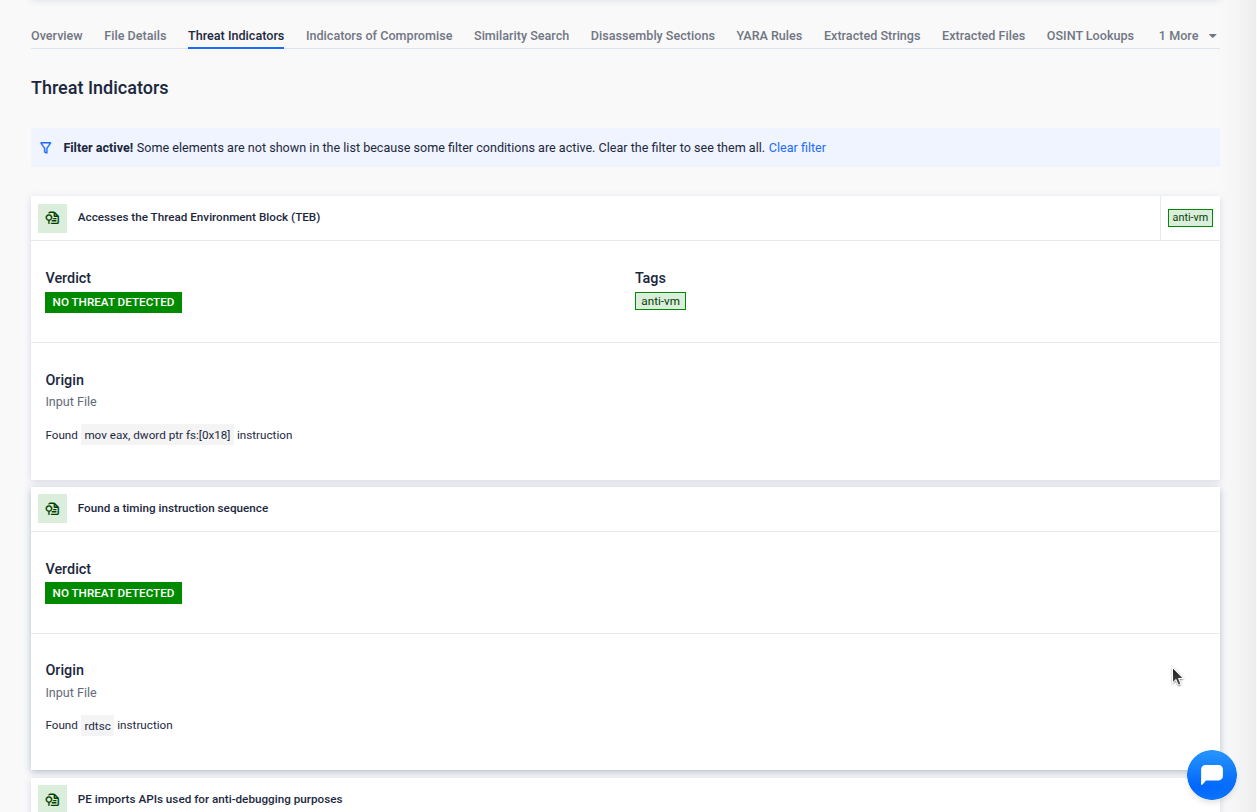Select the Extracted Strings tab
1257x812 pixels.
(x=872, y=36)
